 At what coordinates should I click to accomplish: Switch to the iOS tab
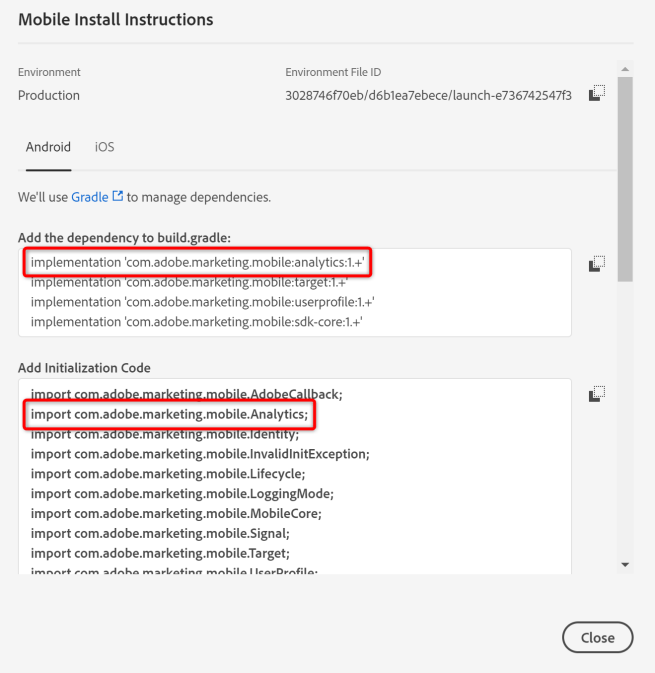pyautogui.click(x=104, y=147)
